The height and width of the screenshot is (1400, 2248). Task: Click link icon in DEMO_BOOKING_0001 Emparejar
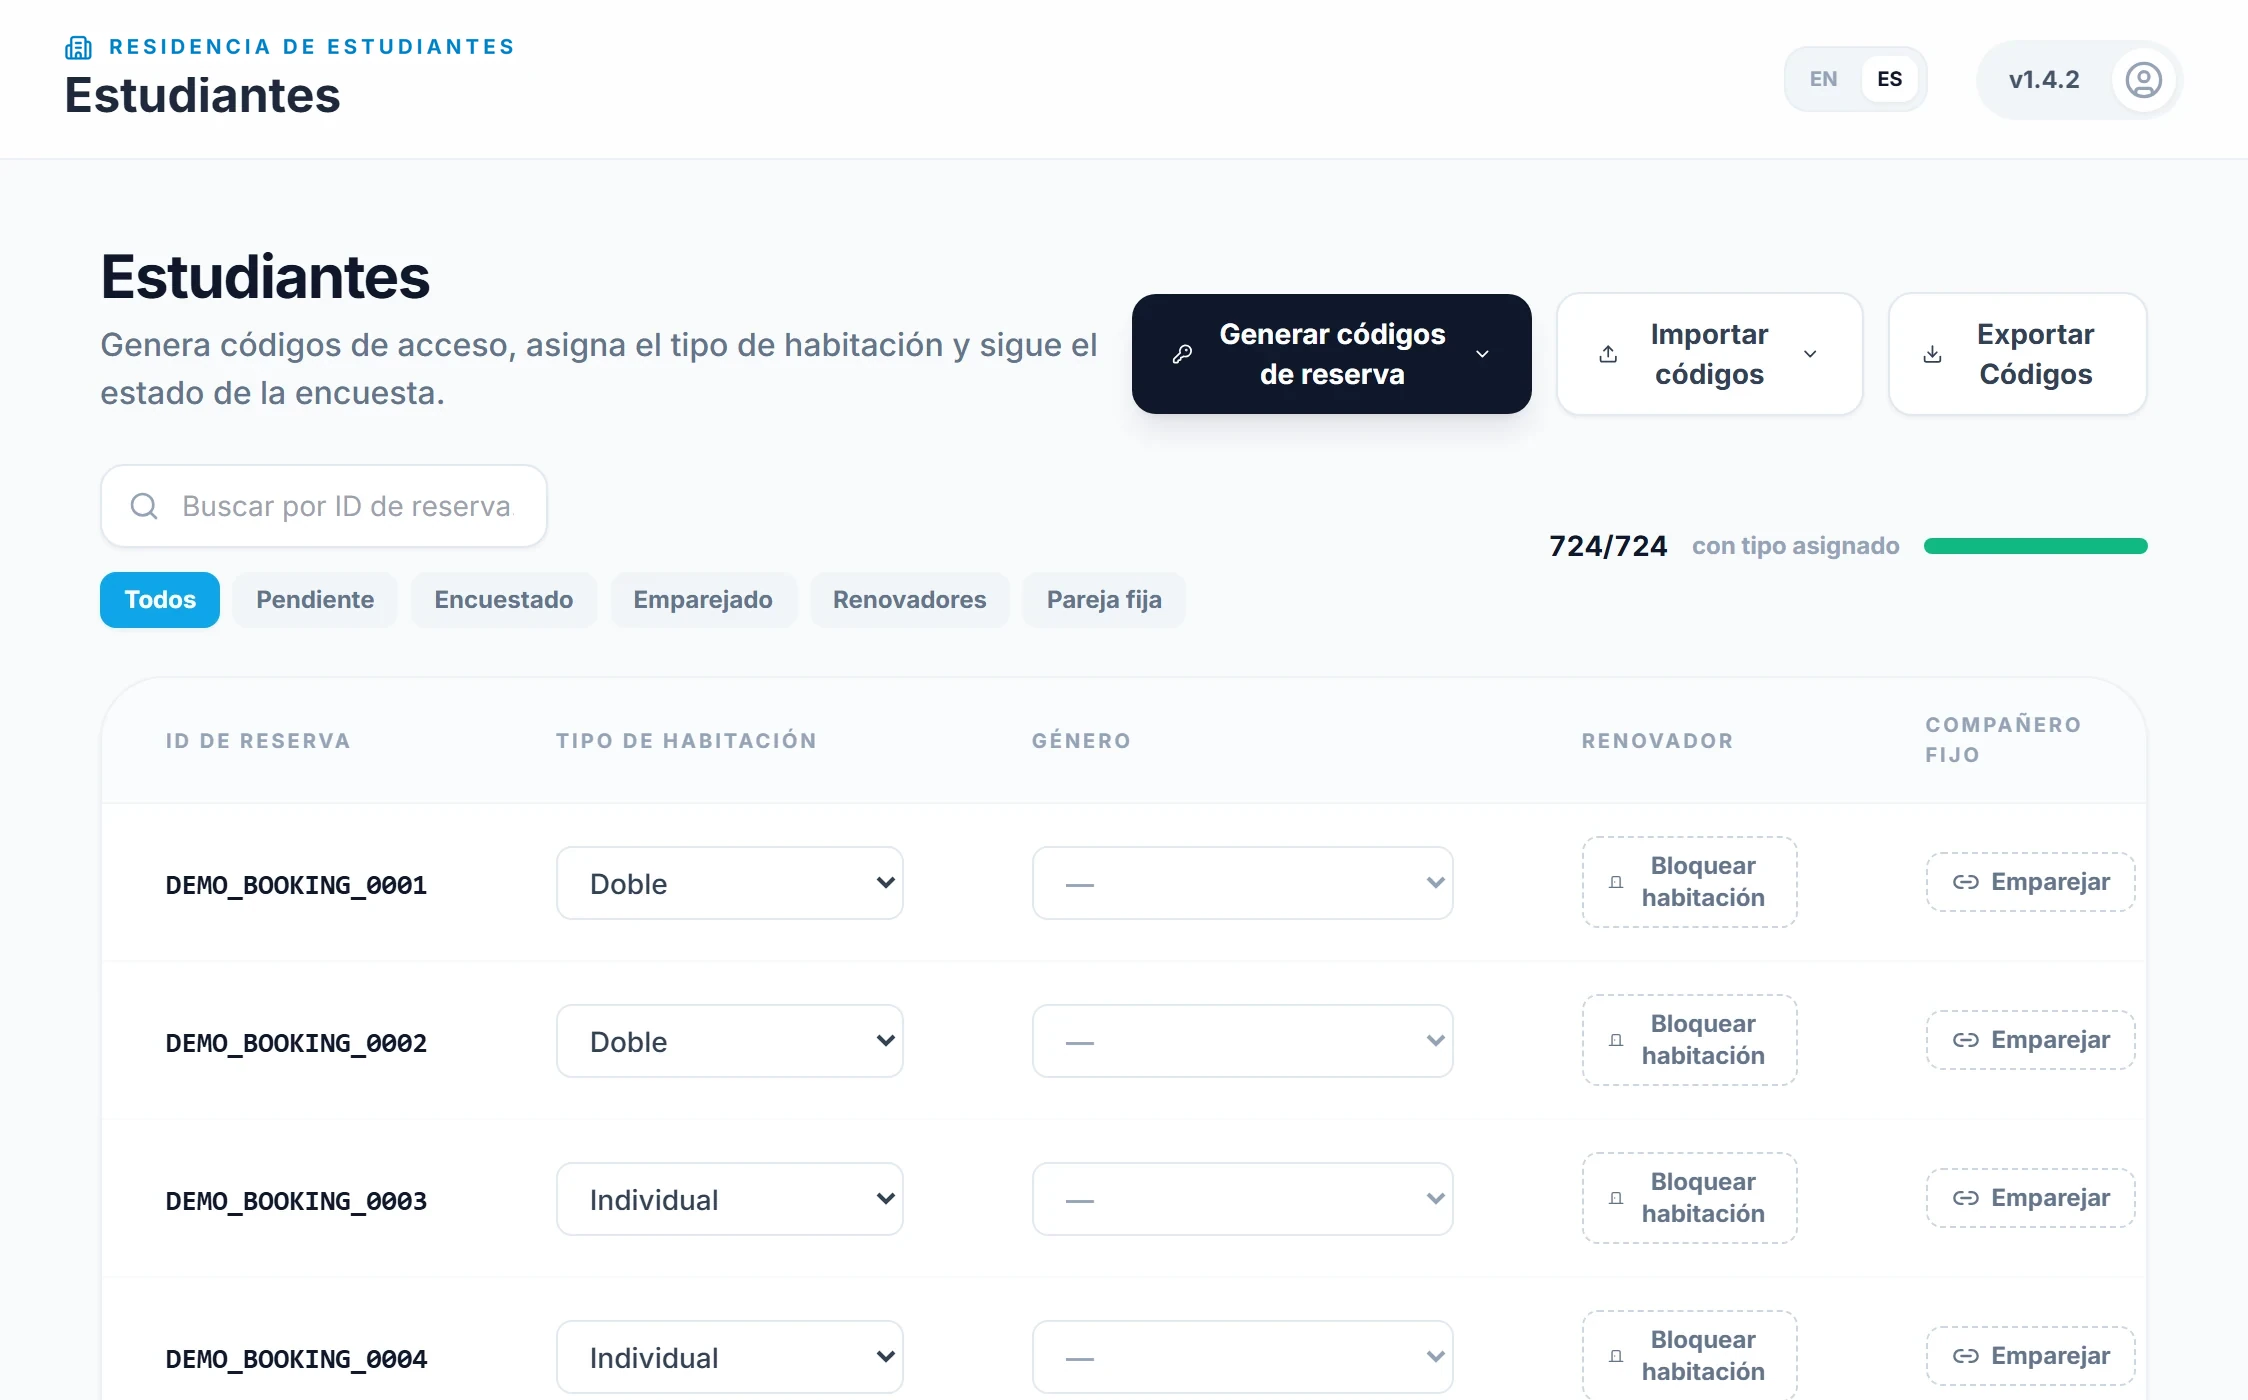(x=1966, y=882)
